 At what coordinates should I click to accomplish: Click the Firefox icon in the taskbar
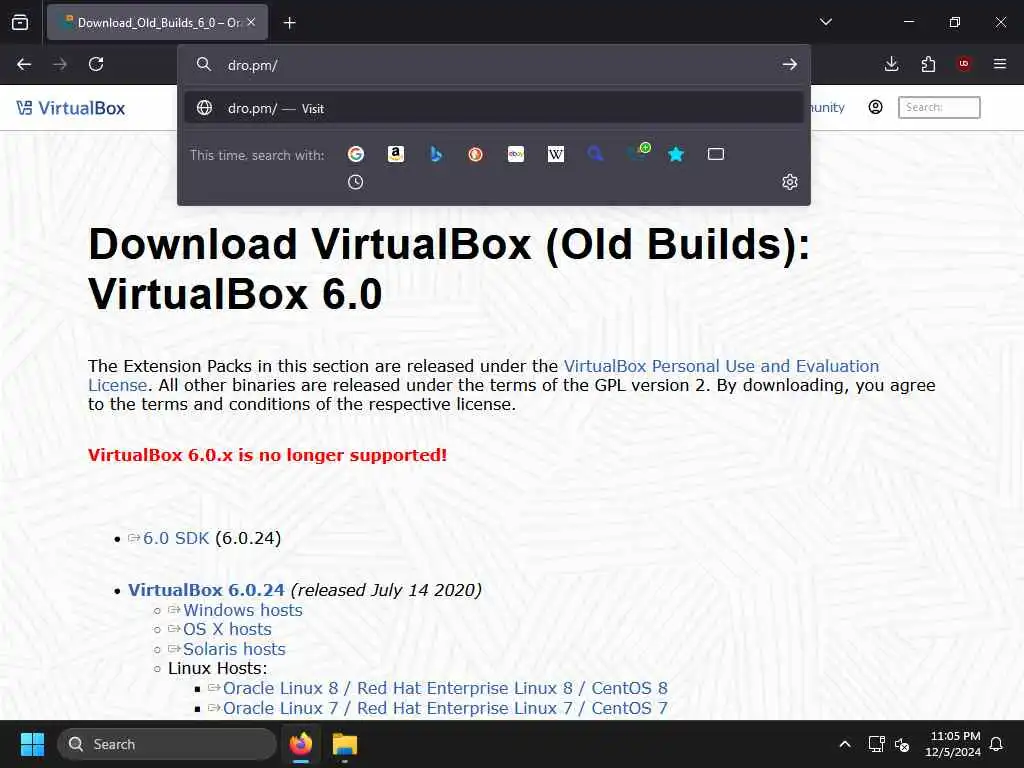pos(301,744)
